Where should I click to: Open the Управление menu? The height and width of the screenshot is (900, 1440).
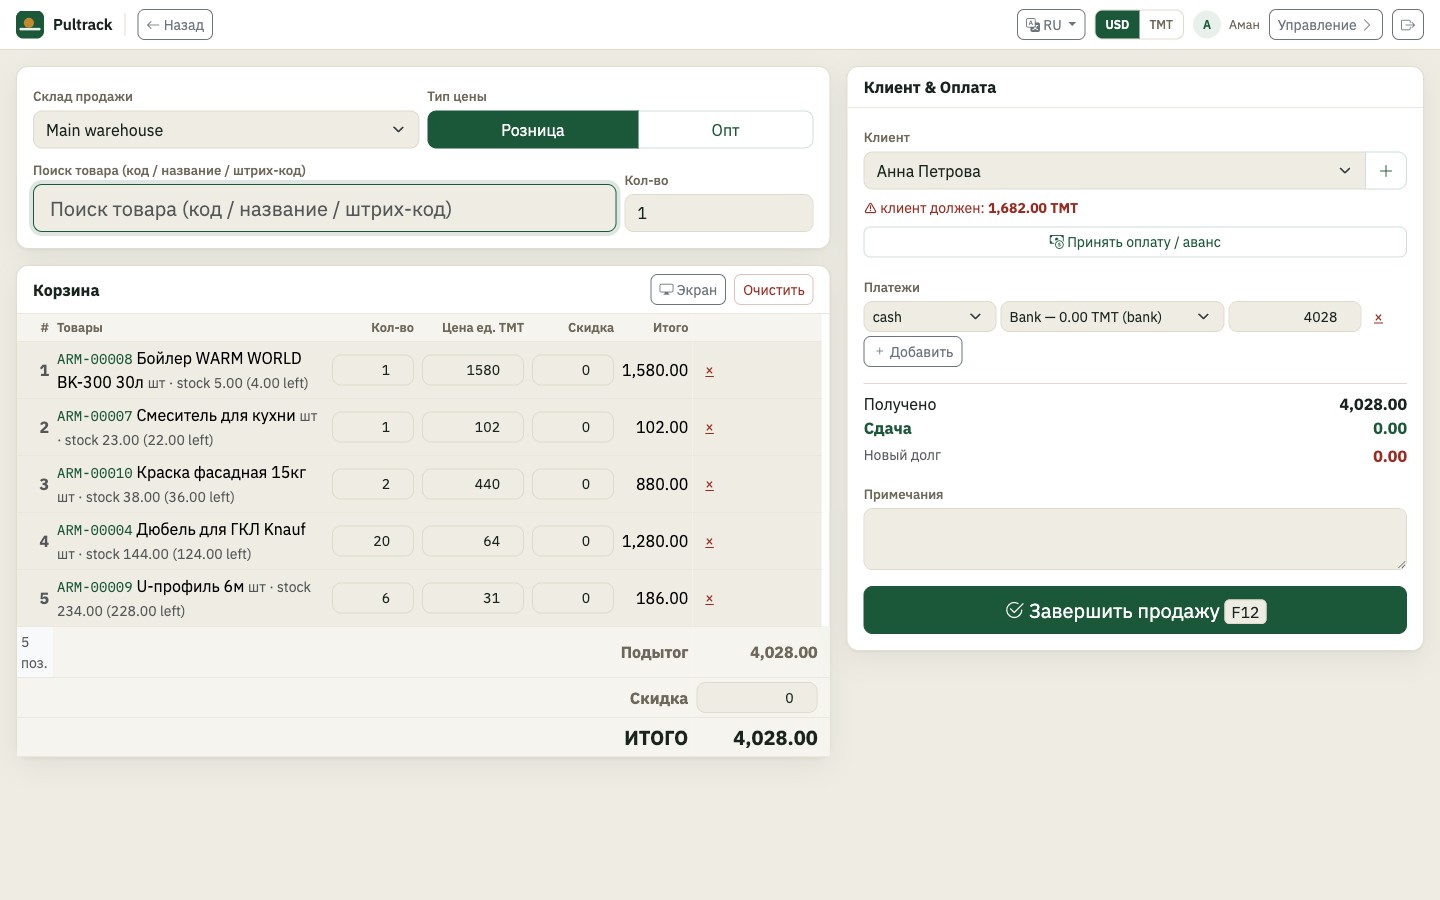click(x=1325, y=25)
